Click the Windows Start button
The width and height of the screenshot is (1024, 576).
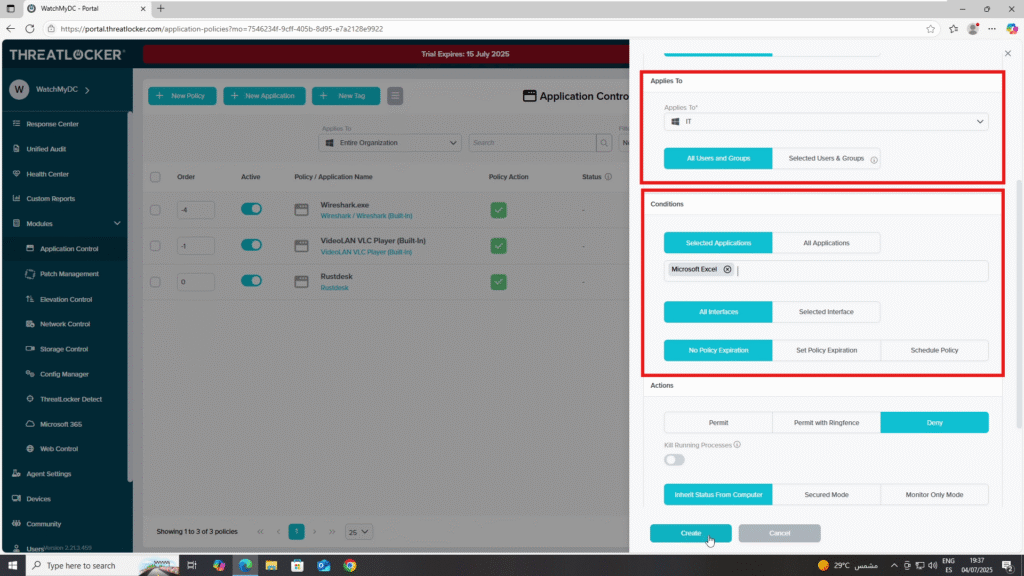[x=12, y=566]
